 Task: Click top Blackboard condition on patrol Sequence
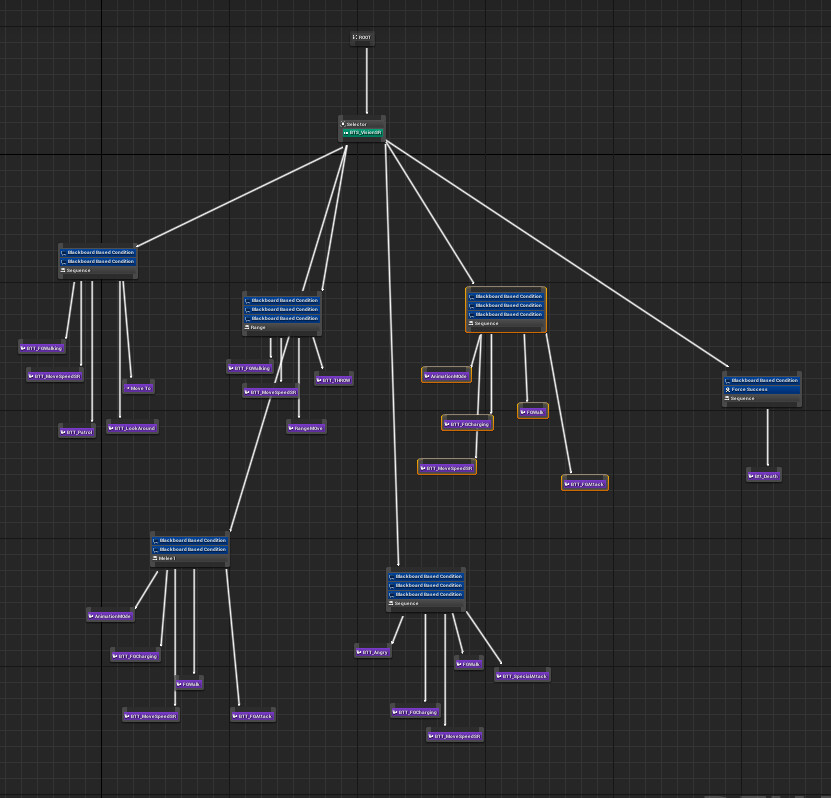pos(98,252)
